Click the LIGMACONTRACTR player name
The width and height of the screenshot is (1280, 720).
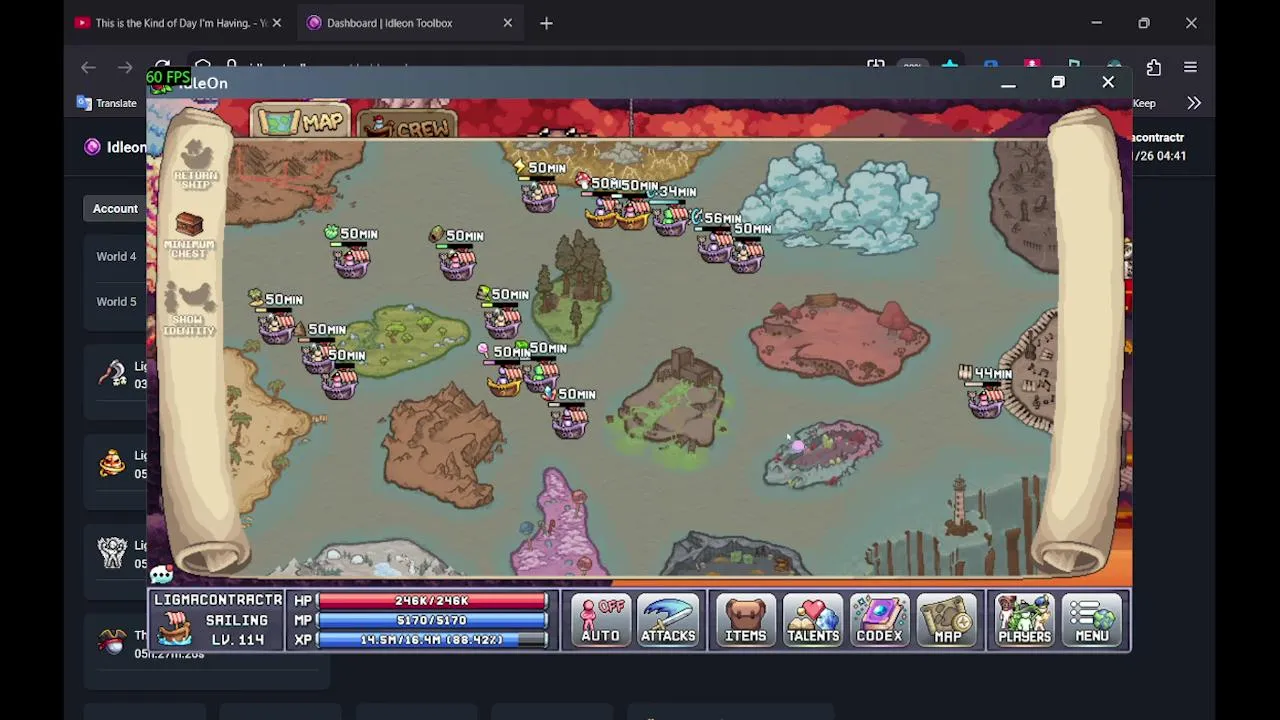(218, 600)
